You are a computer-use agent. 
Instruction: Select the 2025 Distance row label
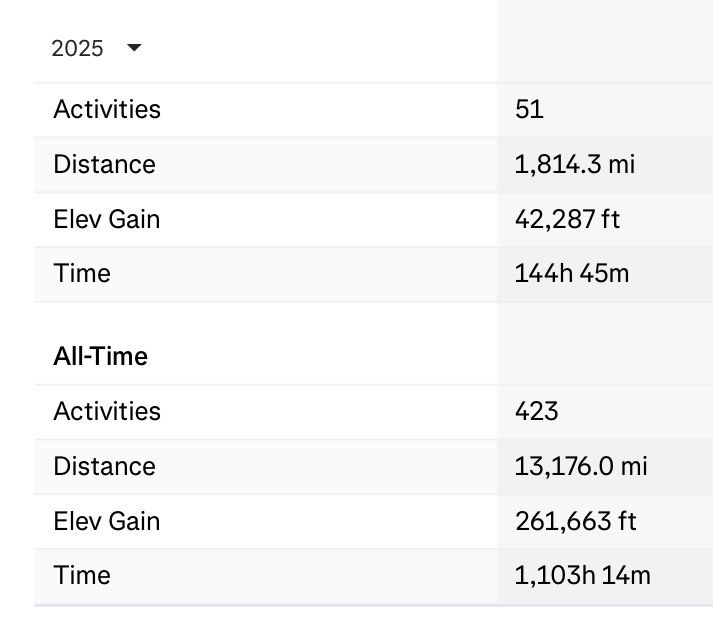coord(104,164)
